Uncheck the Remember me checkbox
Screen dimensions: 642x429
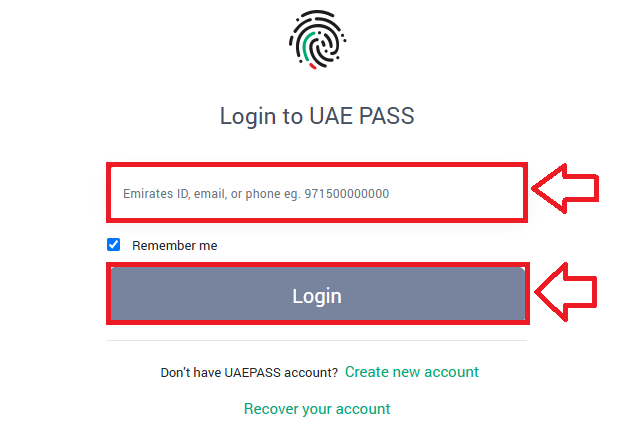point(114,245)
